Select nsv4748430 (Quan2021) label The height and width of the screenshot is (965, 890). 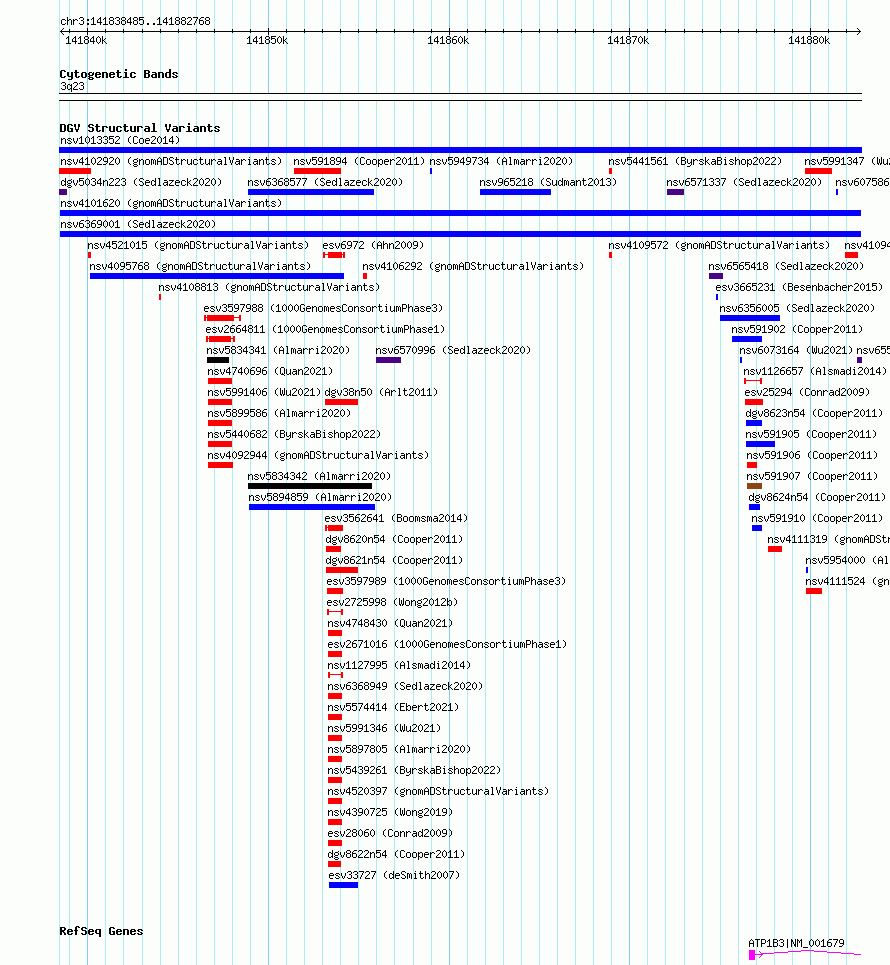(390, 623)
